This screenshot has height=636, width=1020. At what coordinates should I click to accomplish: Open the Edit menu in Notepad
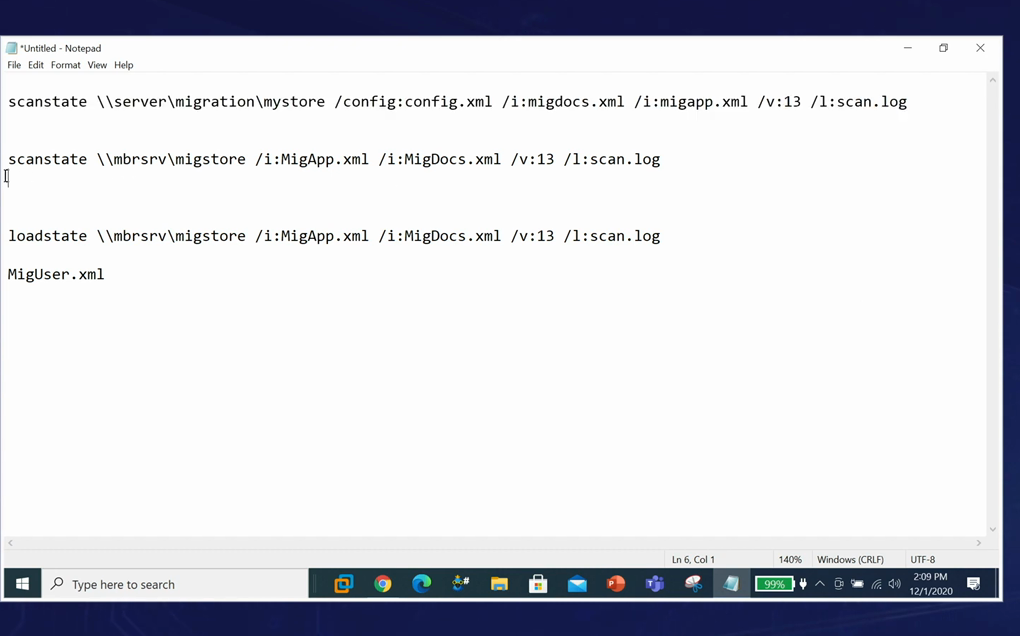(x=36, y=65)
